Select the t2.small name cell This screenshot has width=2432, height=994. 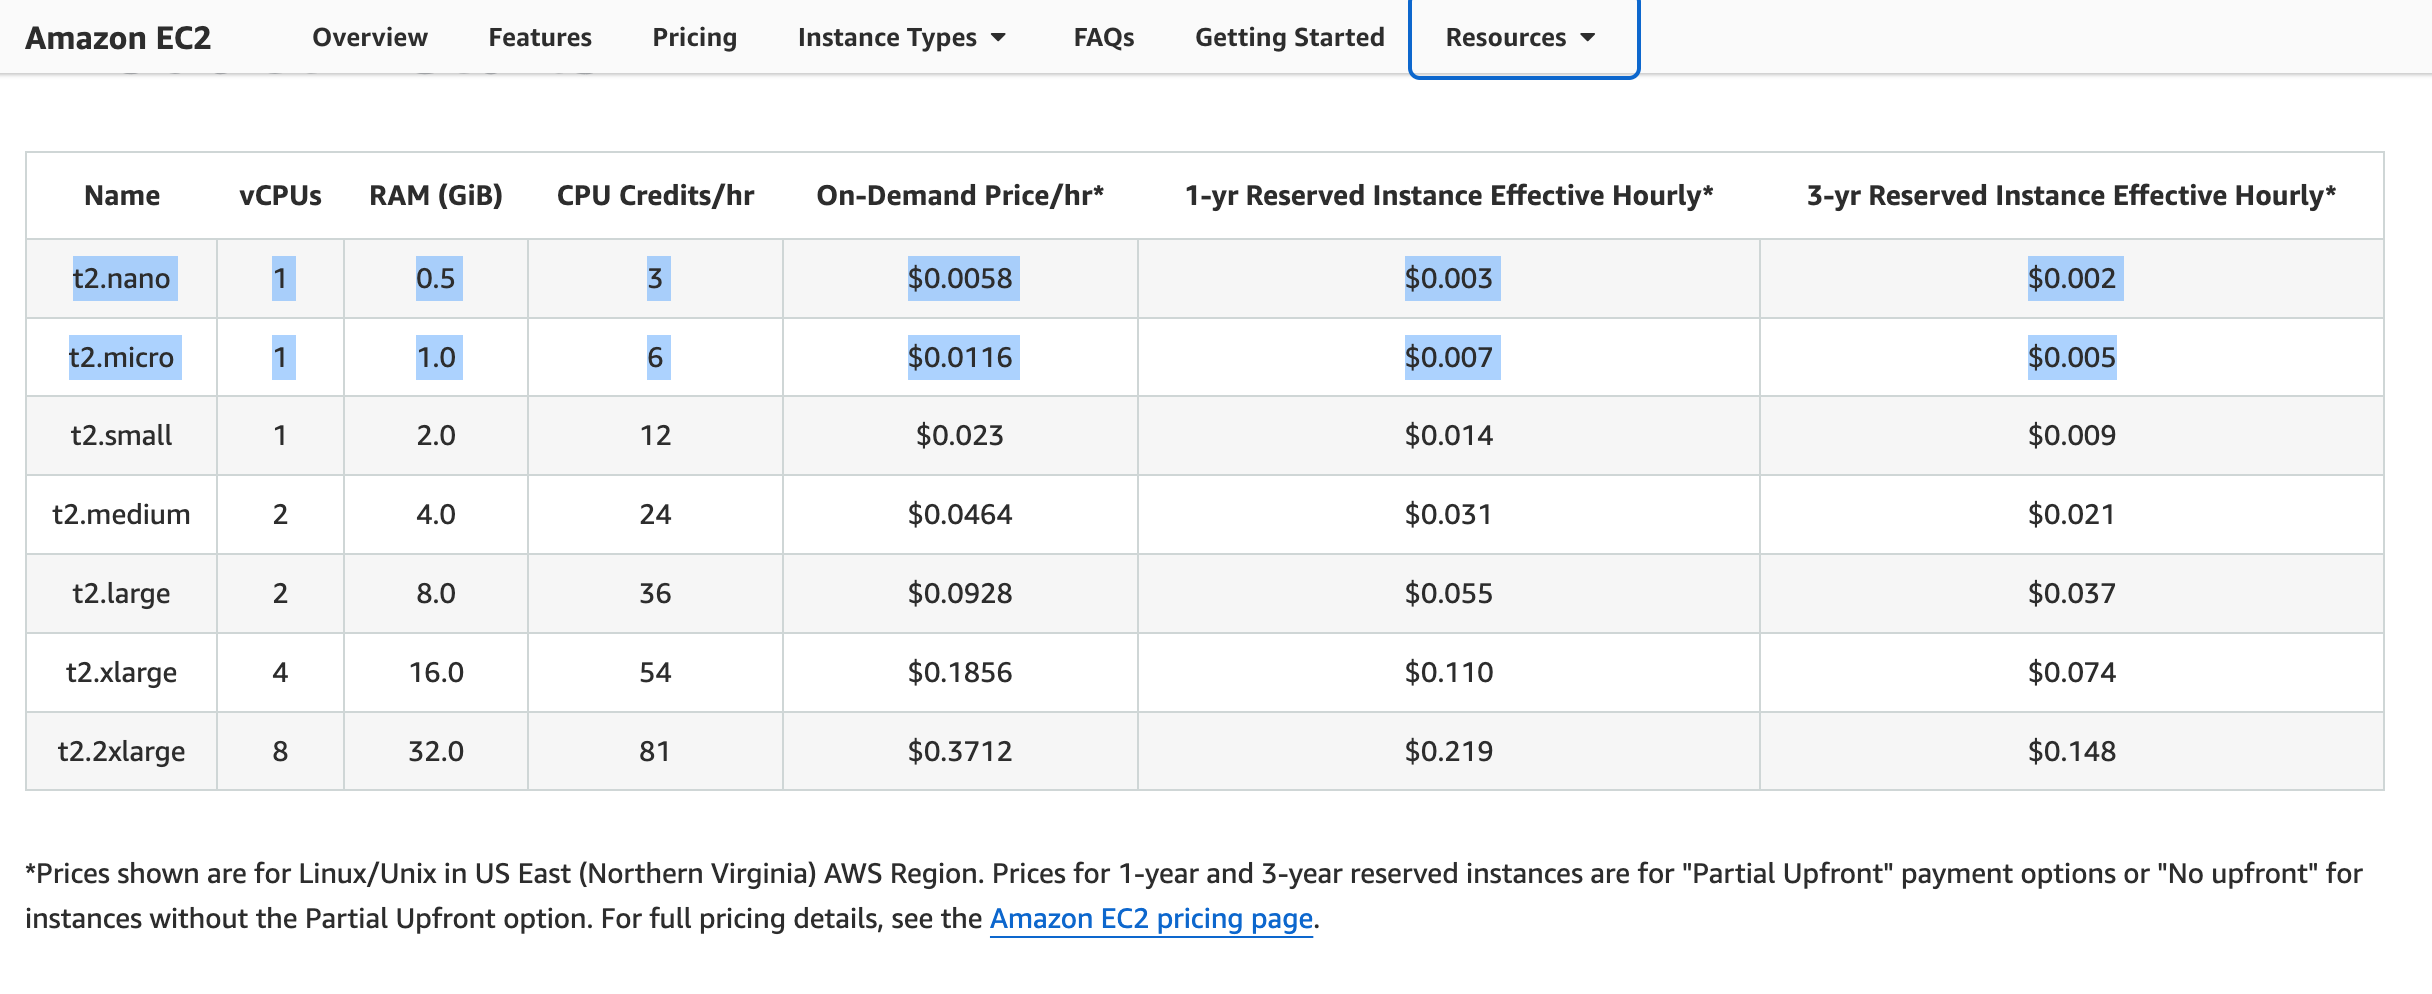coord(121,435)
